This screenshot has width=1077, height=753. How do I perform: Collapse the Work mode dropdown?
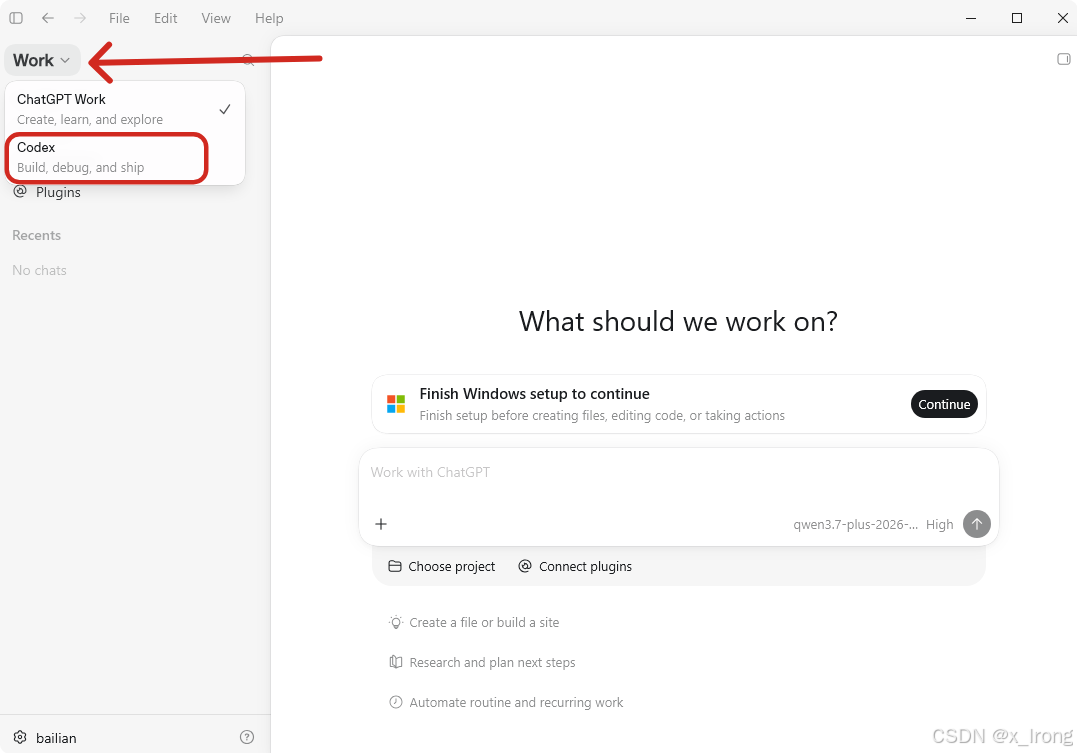point(42,60)
